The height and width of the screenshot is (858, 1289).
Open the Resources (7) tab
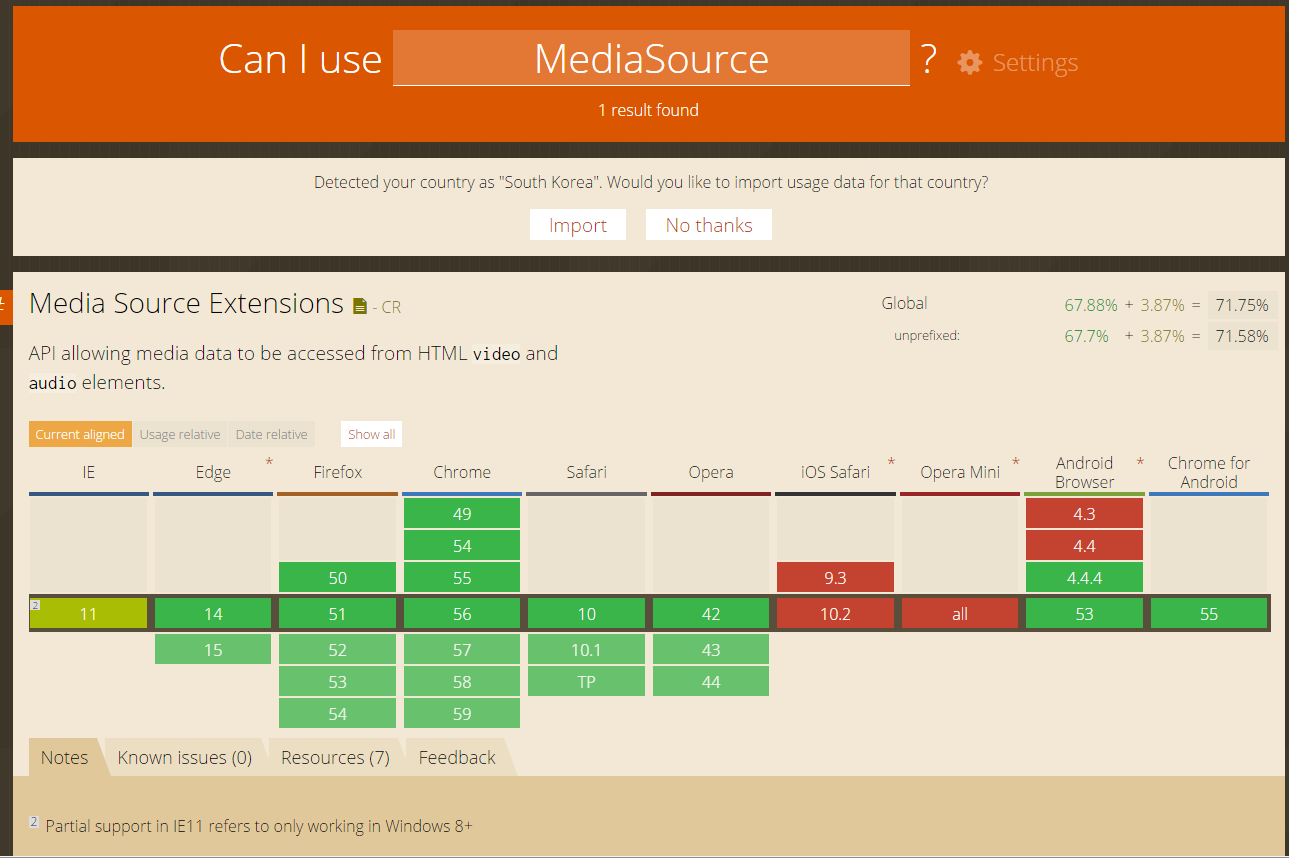pos(335,757)
